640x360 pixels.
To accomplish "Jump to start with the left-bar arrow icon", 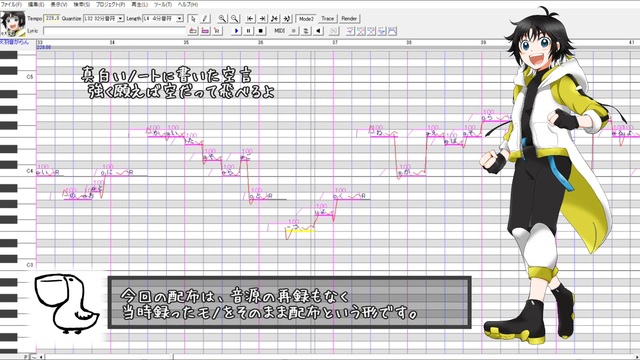I will coord(250,18).
